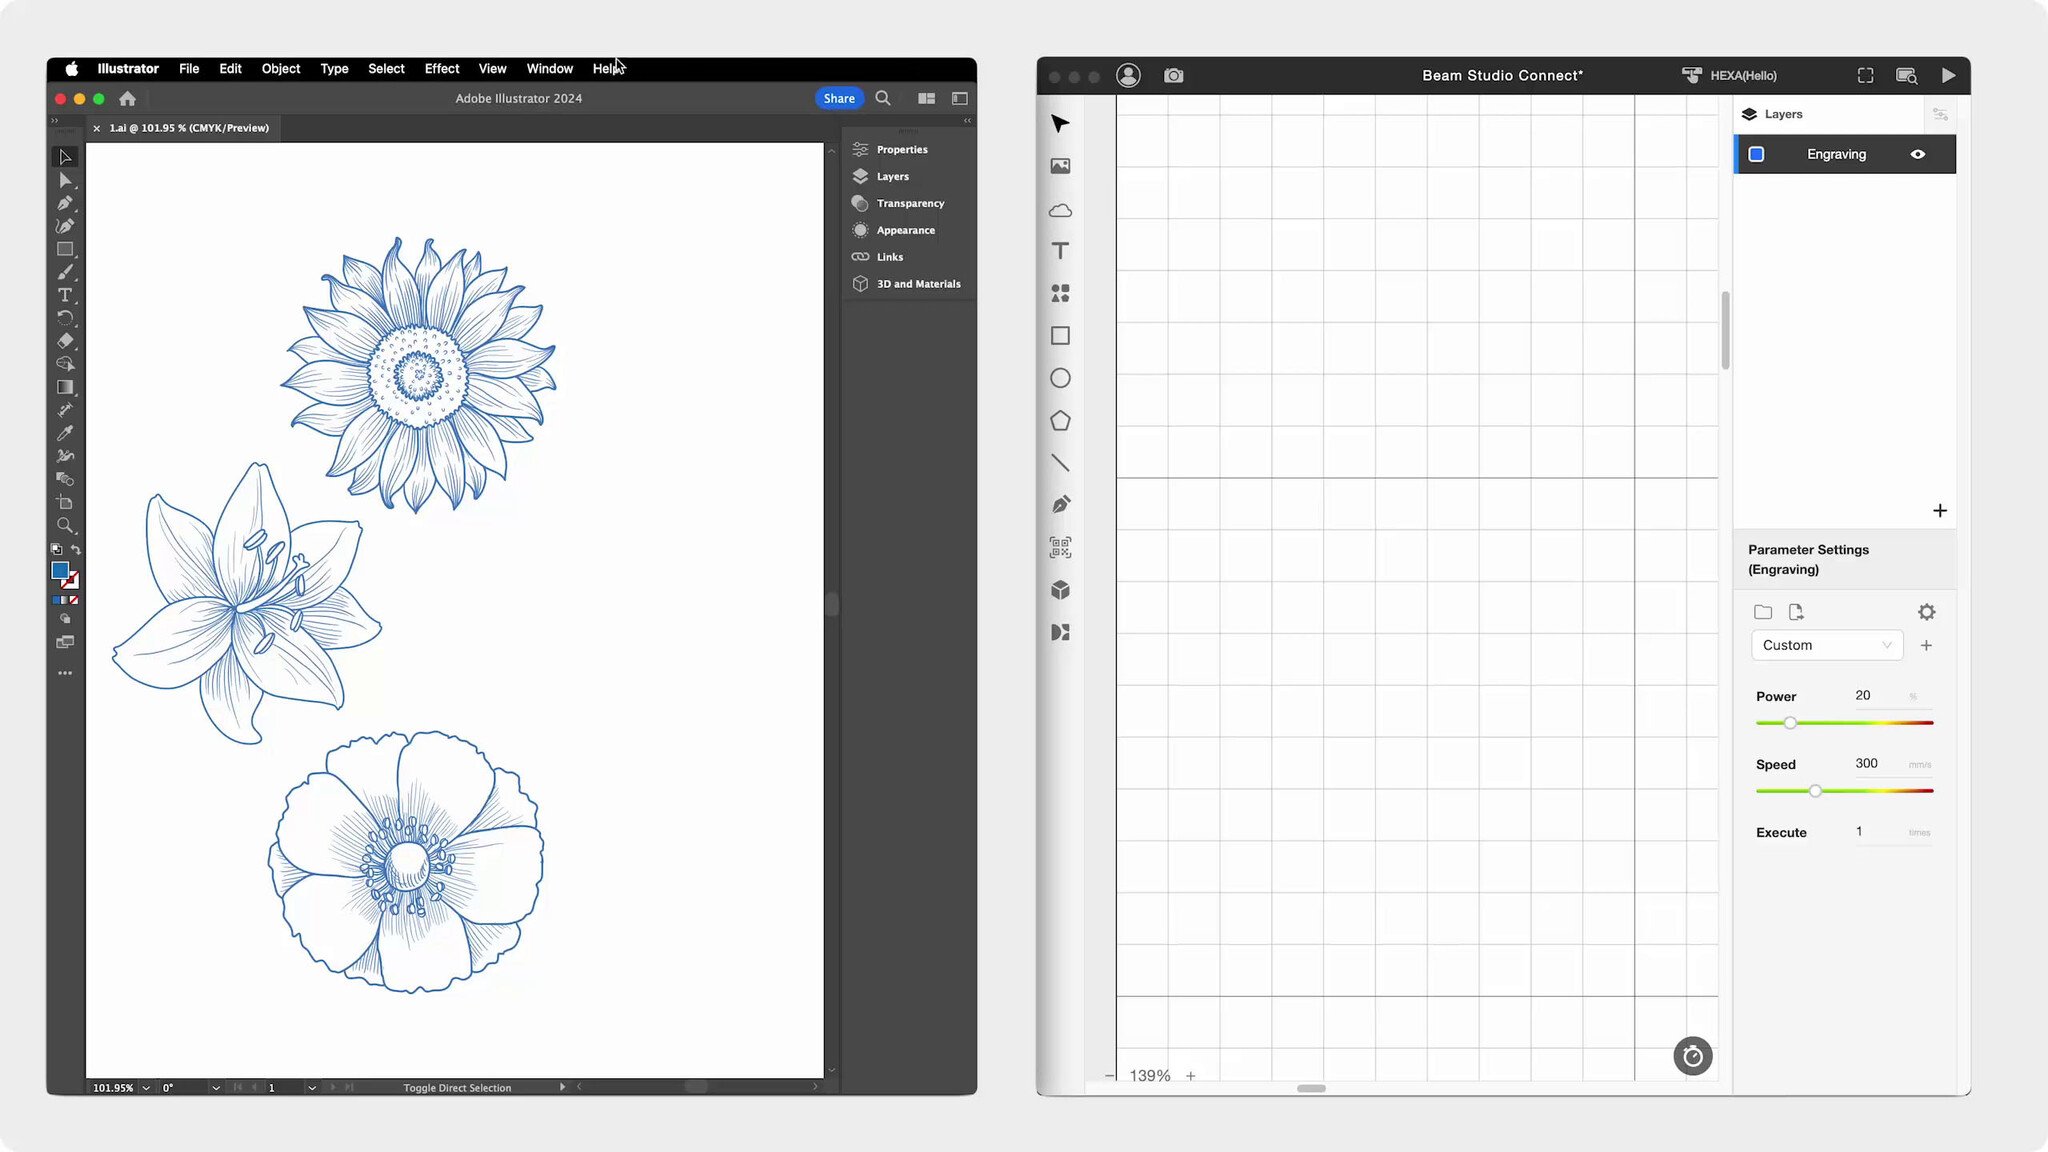
Task: Select the Eyedropper tool in Illustrator
Action: (x=65, y=433)
